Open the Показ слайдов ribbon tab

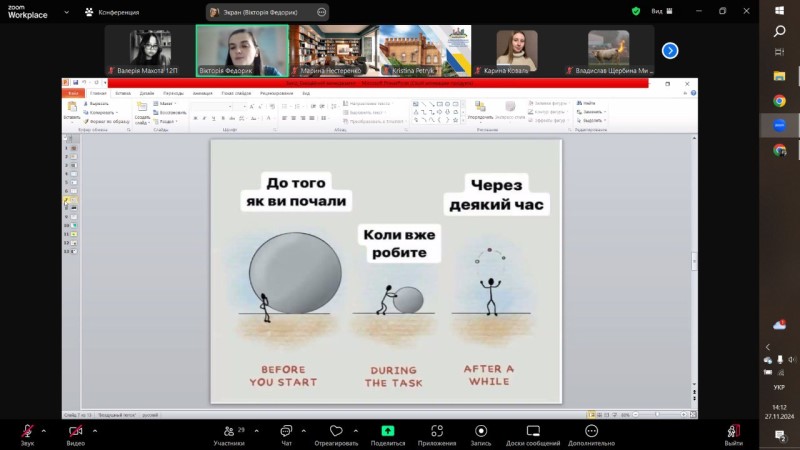236,93
